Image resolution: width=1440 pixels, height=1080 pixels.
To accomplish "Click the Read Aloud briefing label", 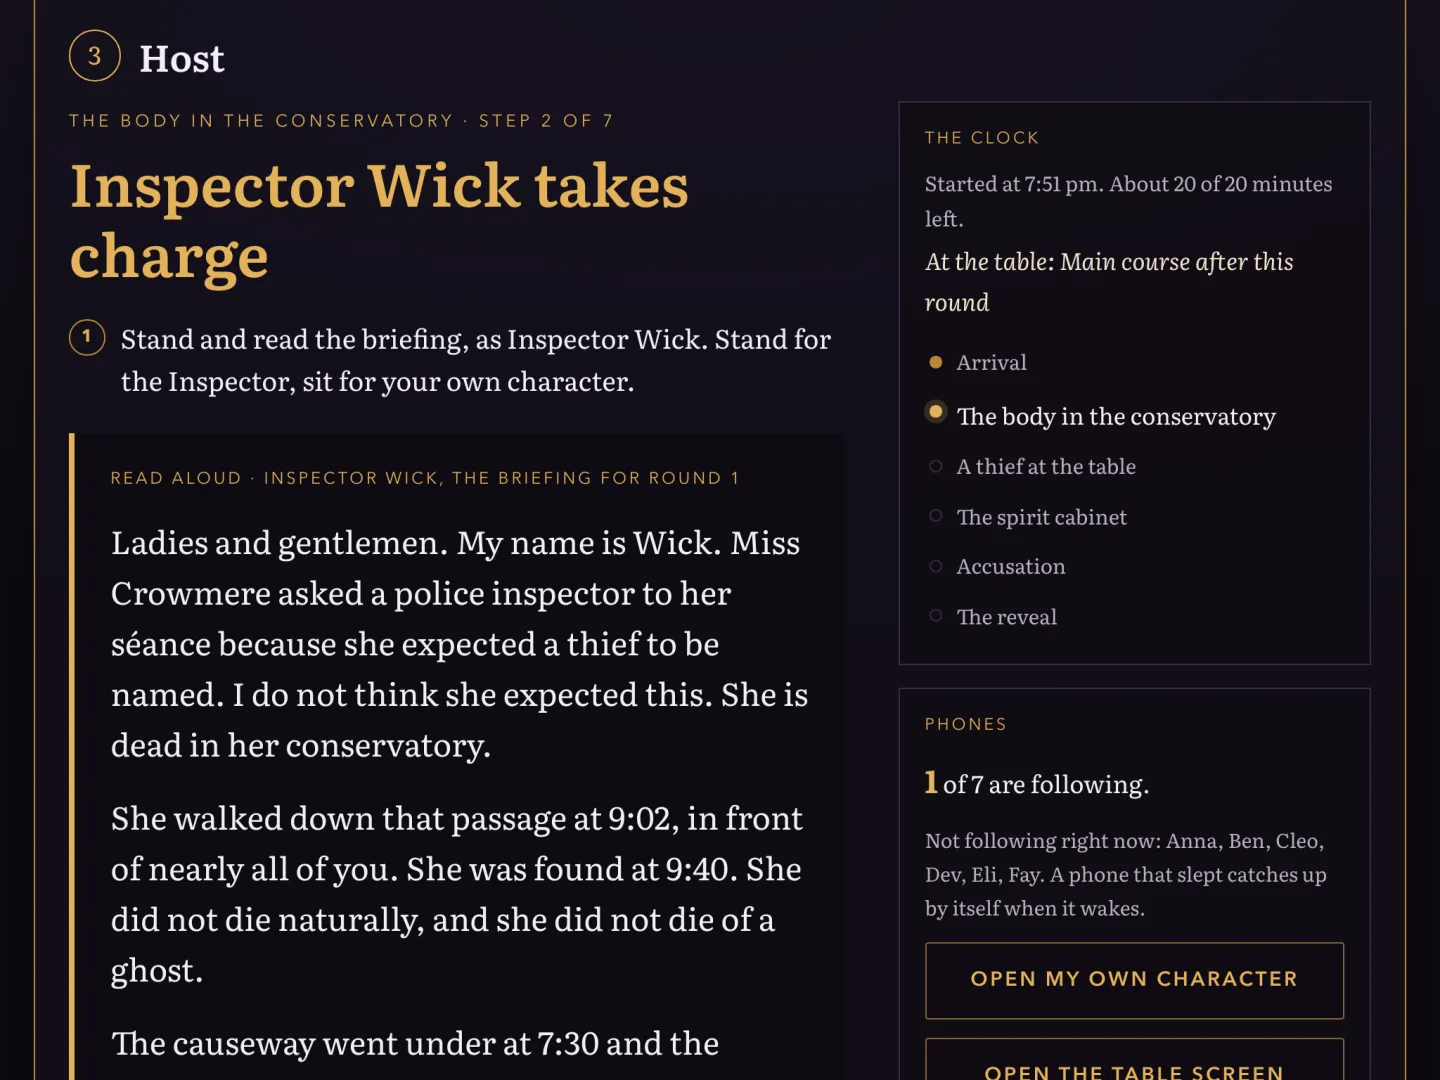I will [425, 478].
